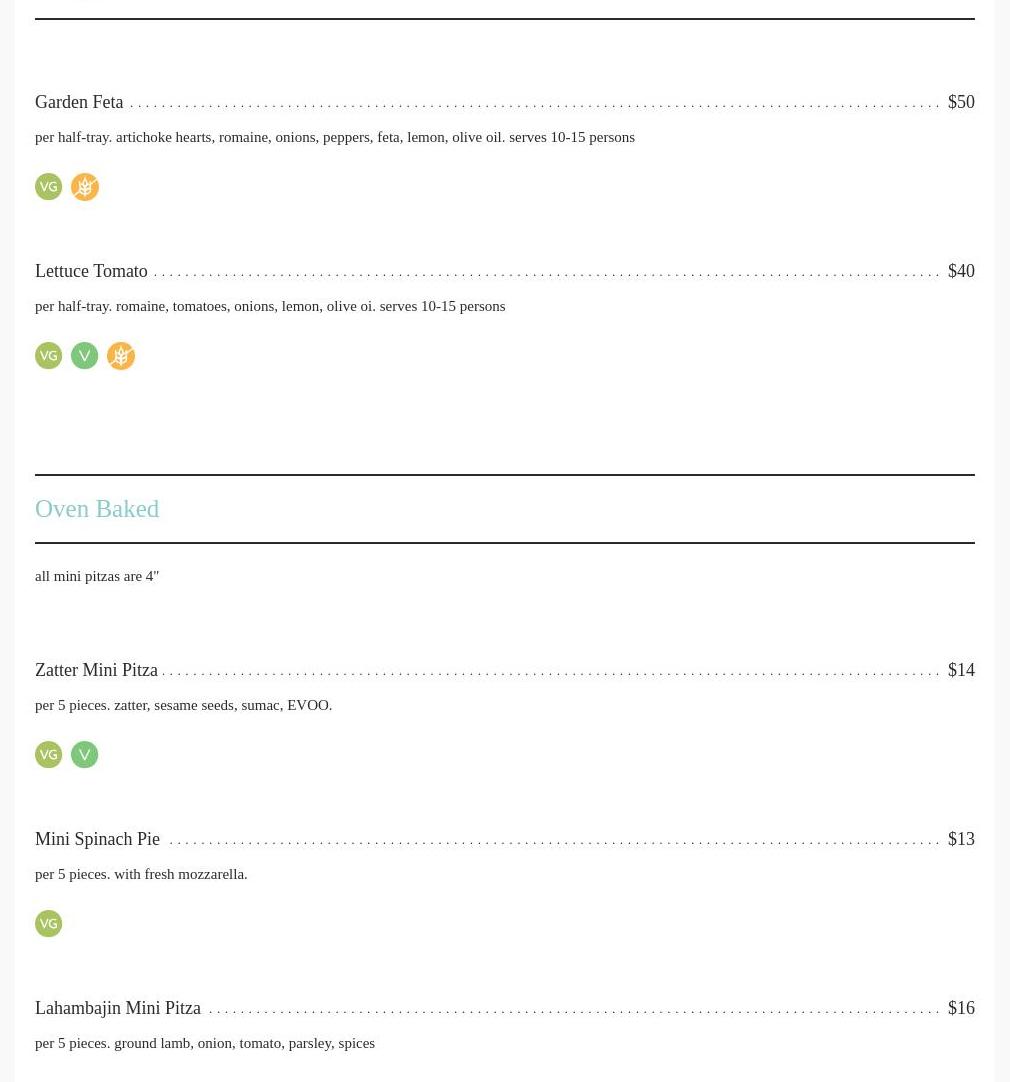
Task: Click the $13 Mini Spinach Pie price
Action: tap(960, 839)
